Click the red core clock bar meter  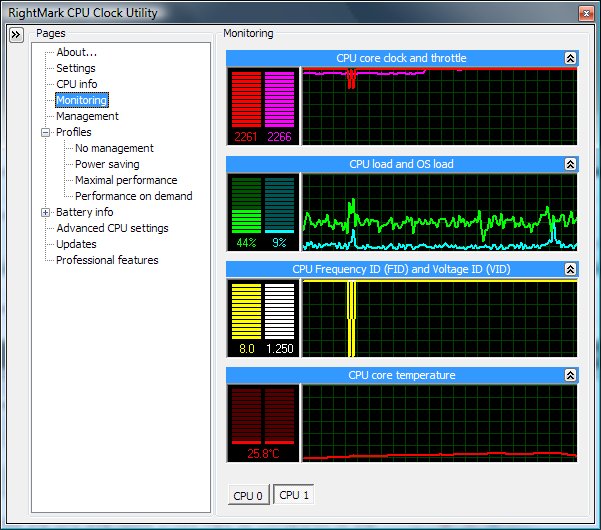246,99
